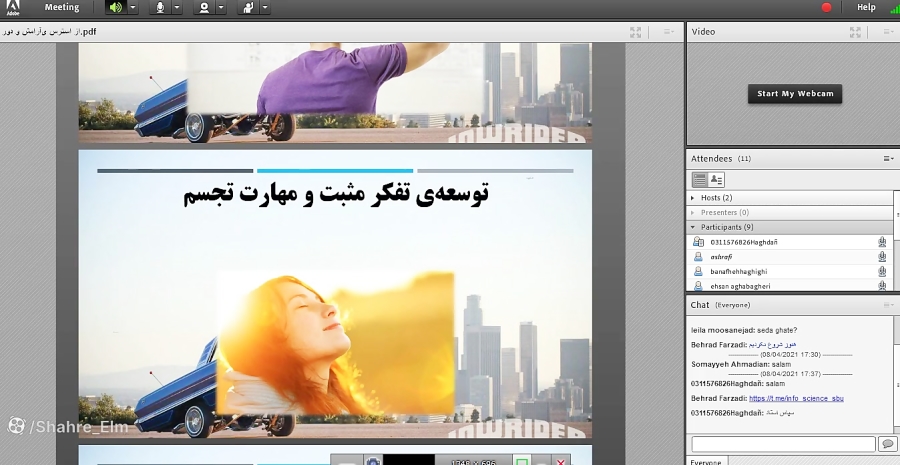This screenshot has width=900, height=465.
Task: Click user avatar icon of ehsan aghabagheri
Action: coord(698,285)
